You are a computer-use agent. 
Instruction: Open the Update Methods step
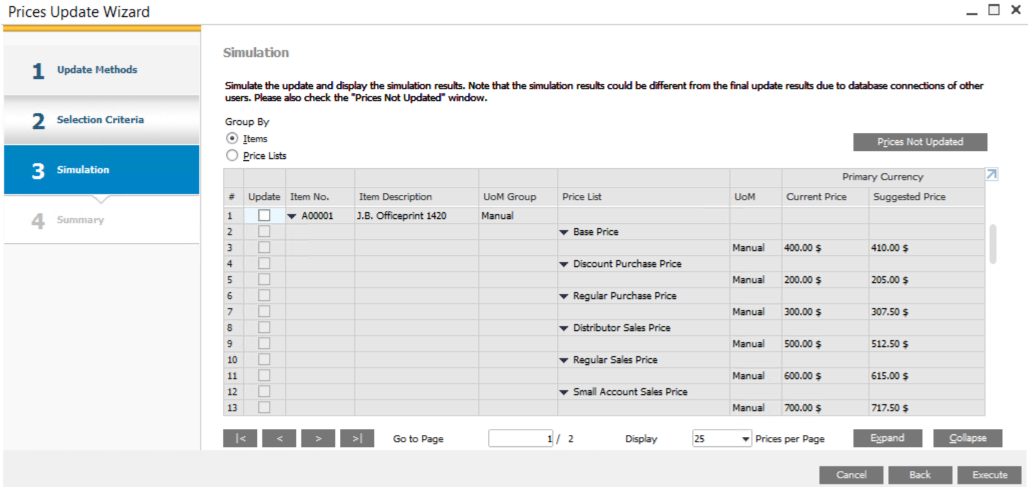point(97,70)
